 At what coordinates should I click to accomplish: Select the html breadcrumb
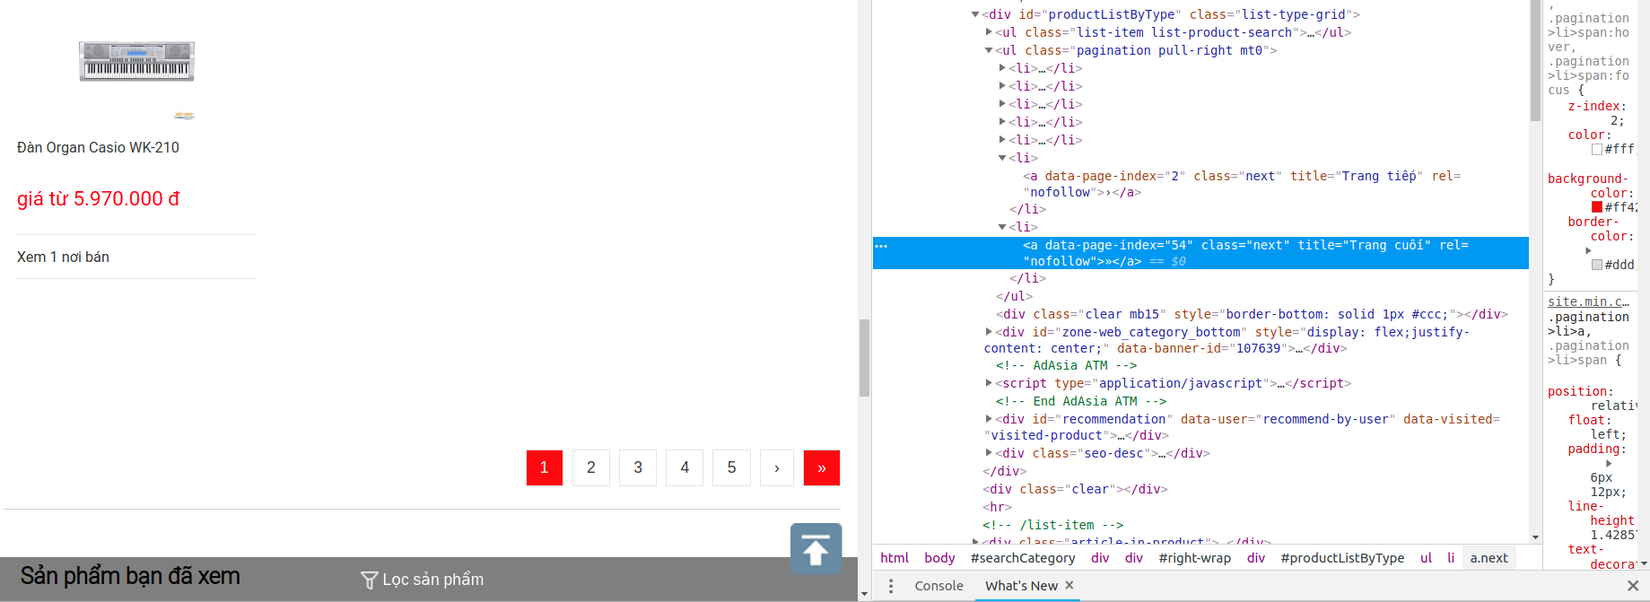pyautogui.click(x=894, y=558)
